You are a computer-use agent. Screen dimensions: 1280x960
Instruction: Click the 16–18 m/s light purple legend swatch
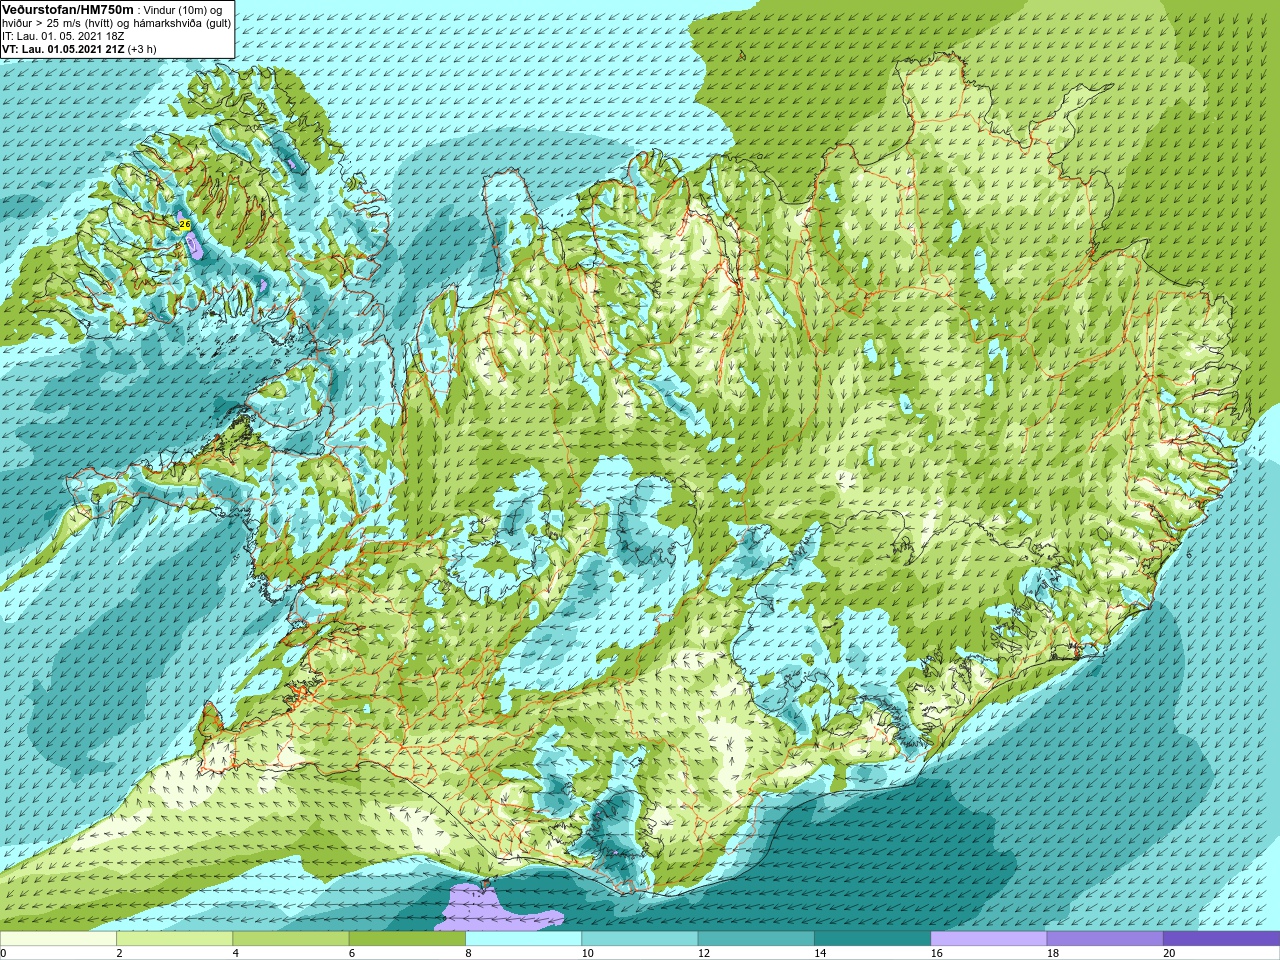click(988, 938)
